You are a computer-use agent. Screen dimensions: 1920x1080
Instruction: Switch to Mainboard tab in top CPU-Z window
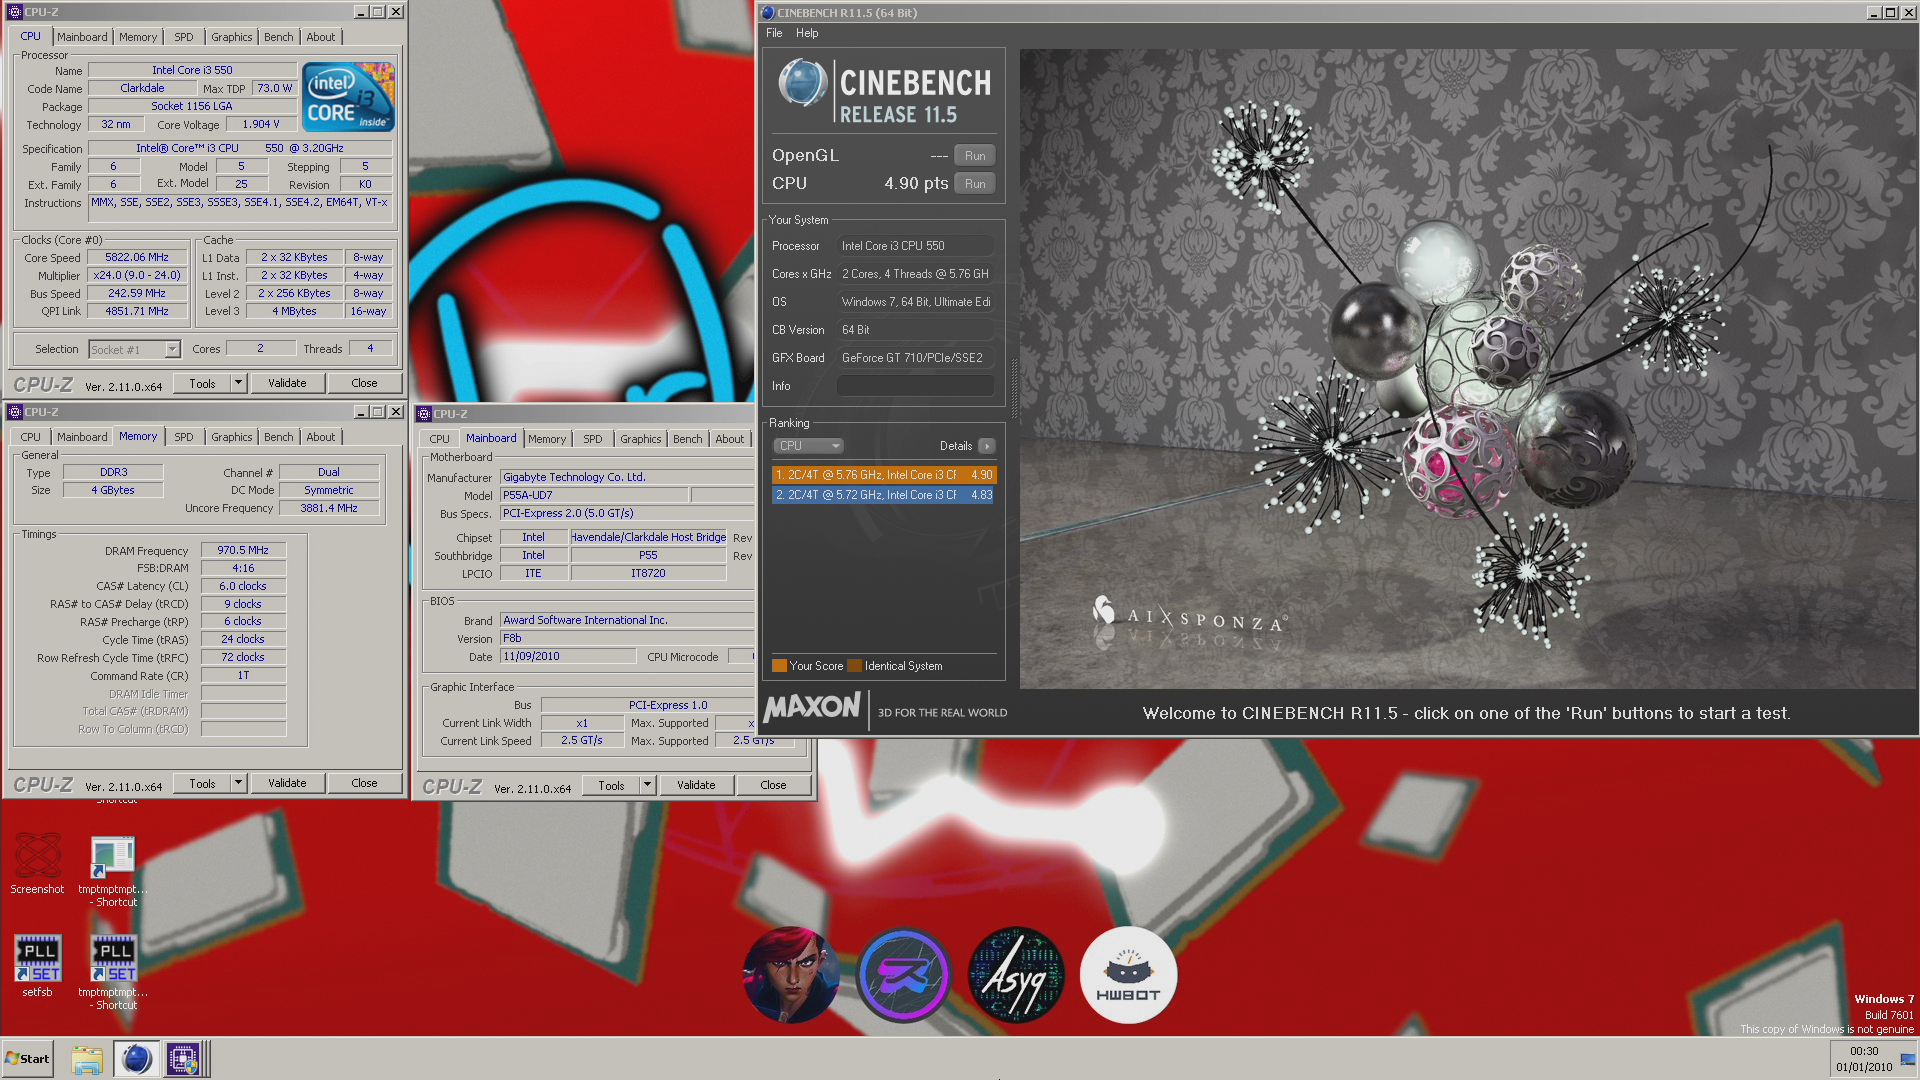click(82, 37)
